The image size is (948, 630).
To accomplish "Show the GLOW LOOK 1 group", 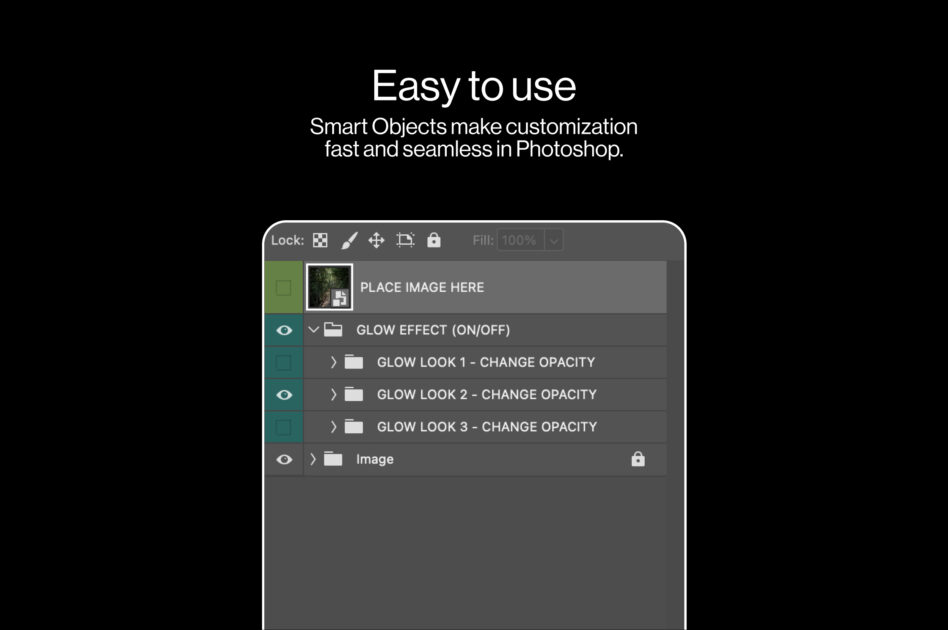I will (284, 362).
